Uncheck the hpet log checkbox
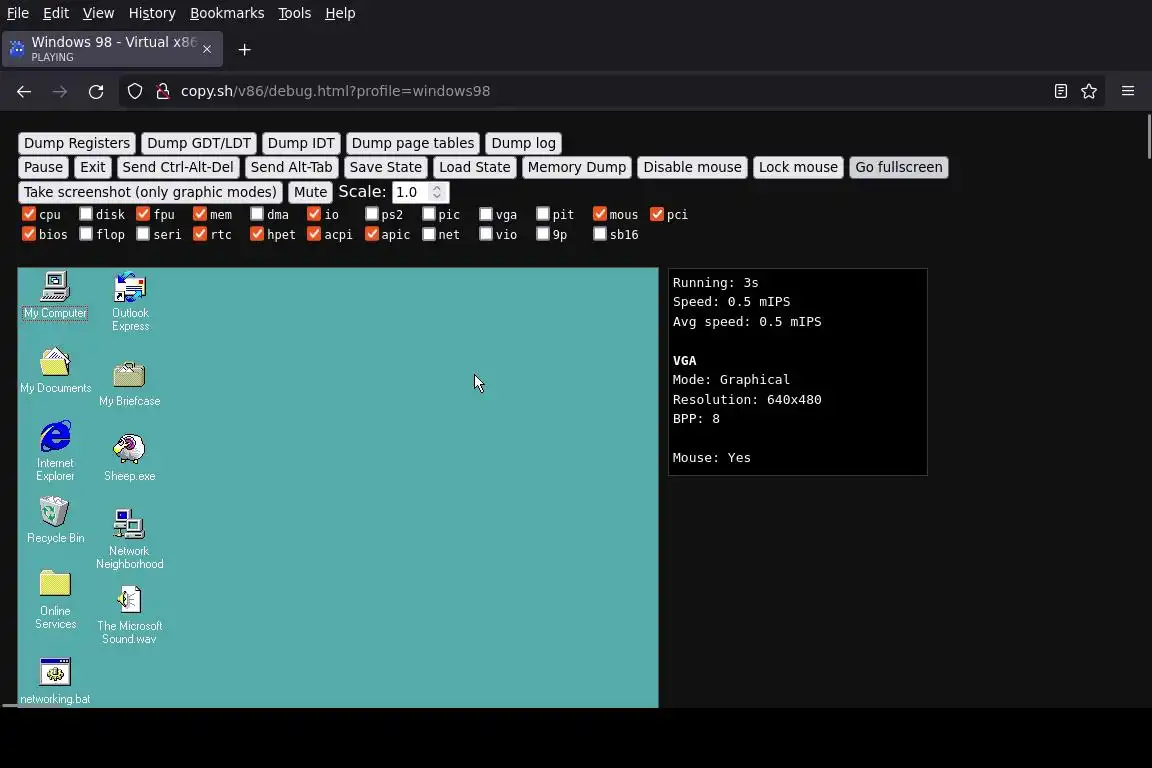 pyautogui.click(x=256, y=234)
